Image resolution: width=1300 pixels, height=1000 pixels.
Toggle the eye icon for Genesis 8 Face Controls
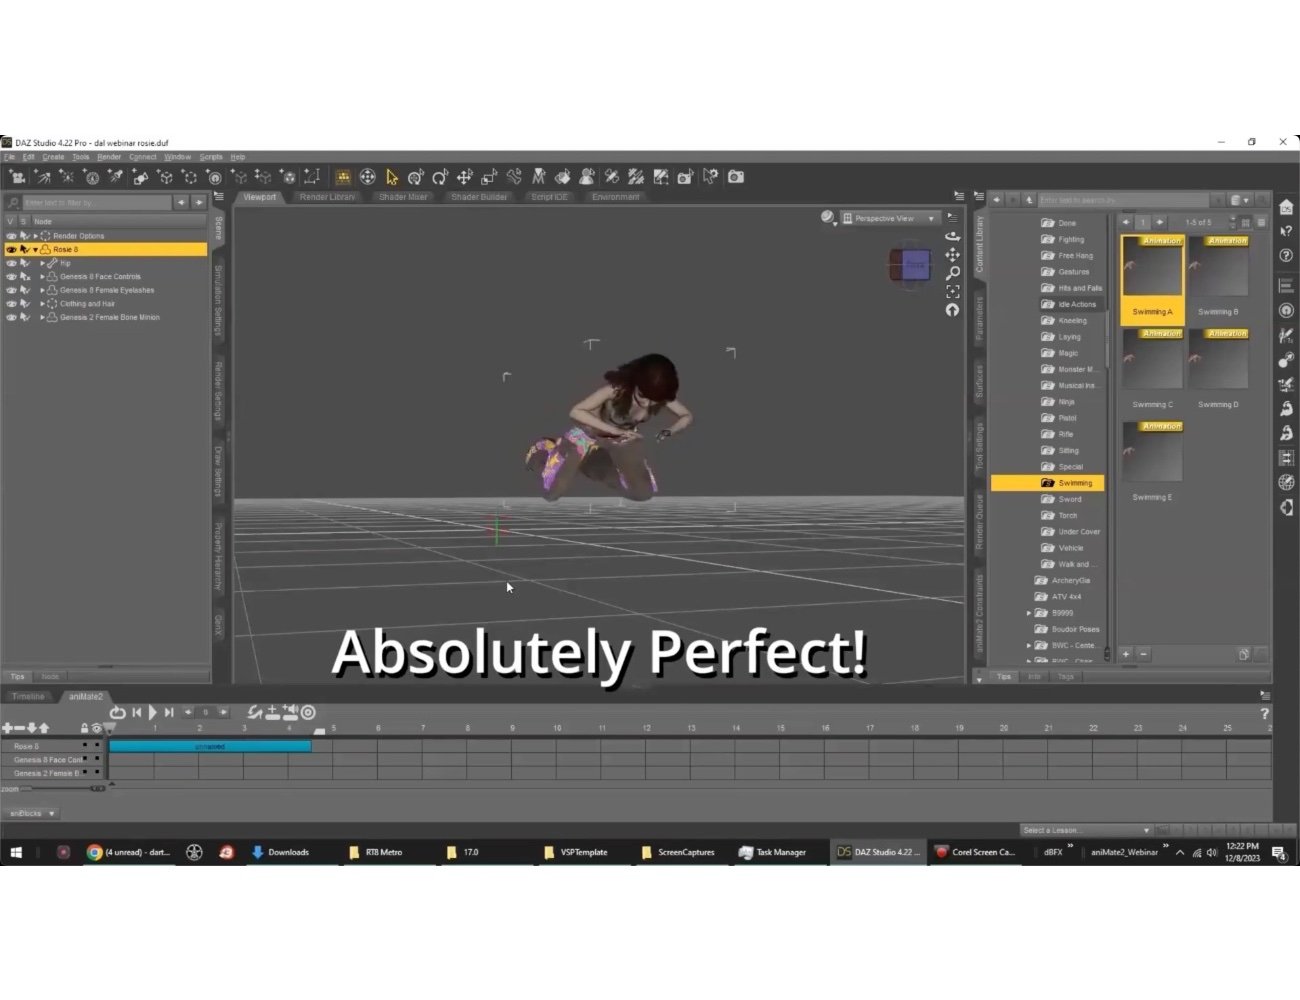point(10,276)
